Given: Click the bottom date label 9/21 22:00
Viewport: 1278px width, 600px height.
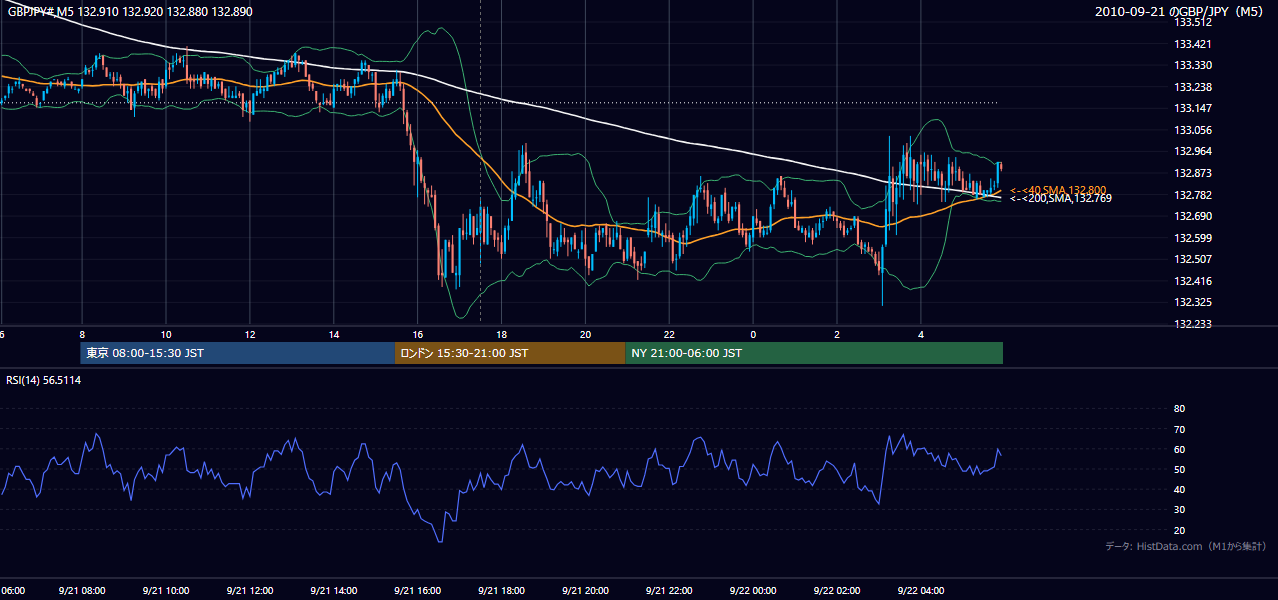Looking at the screenshot, I should (x=670, y=591).
